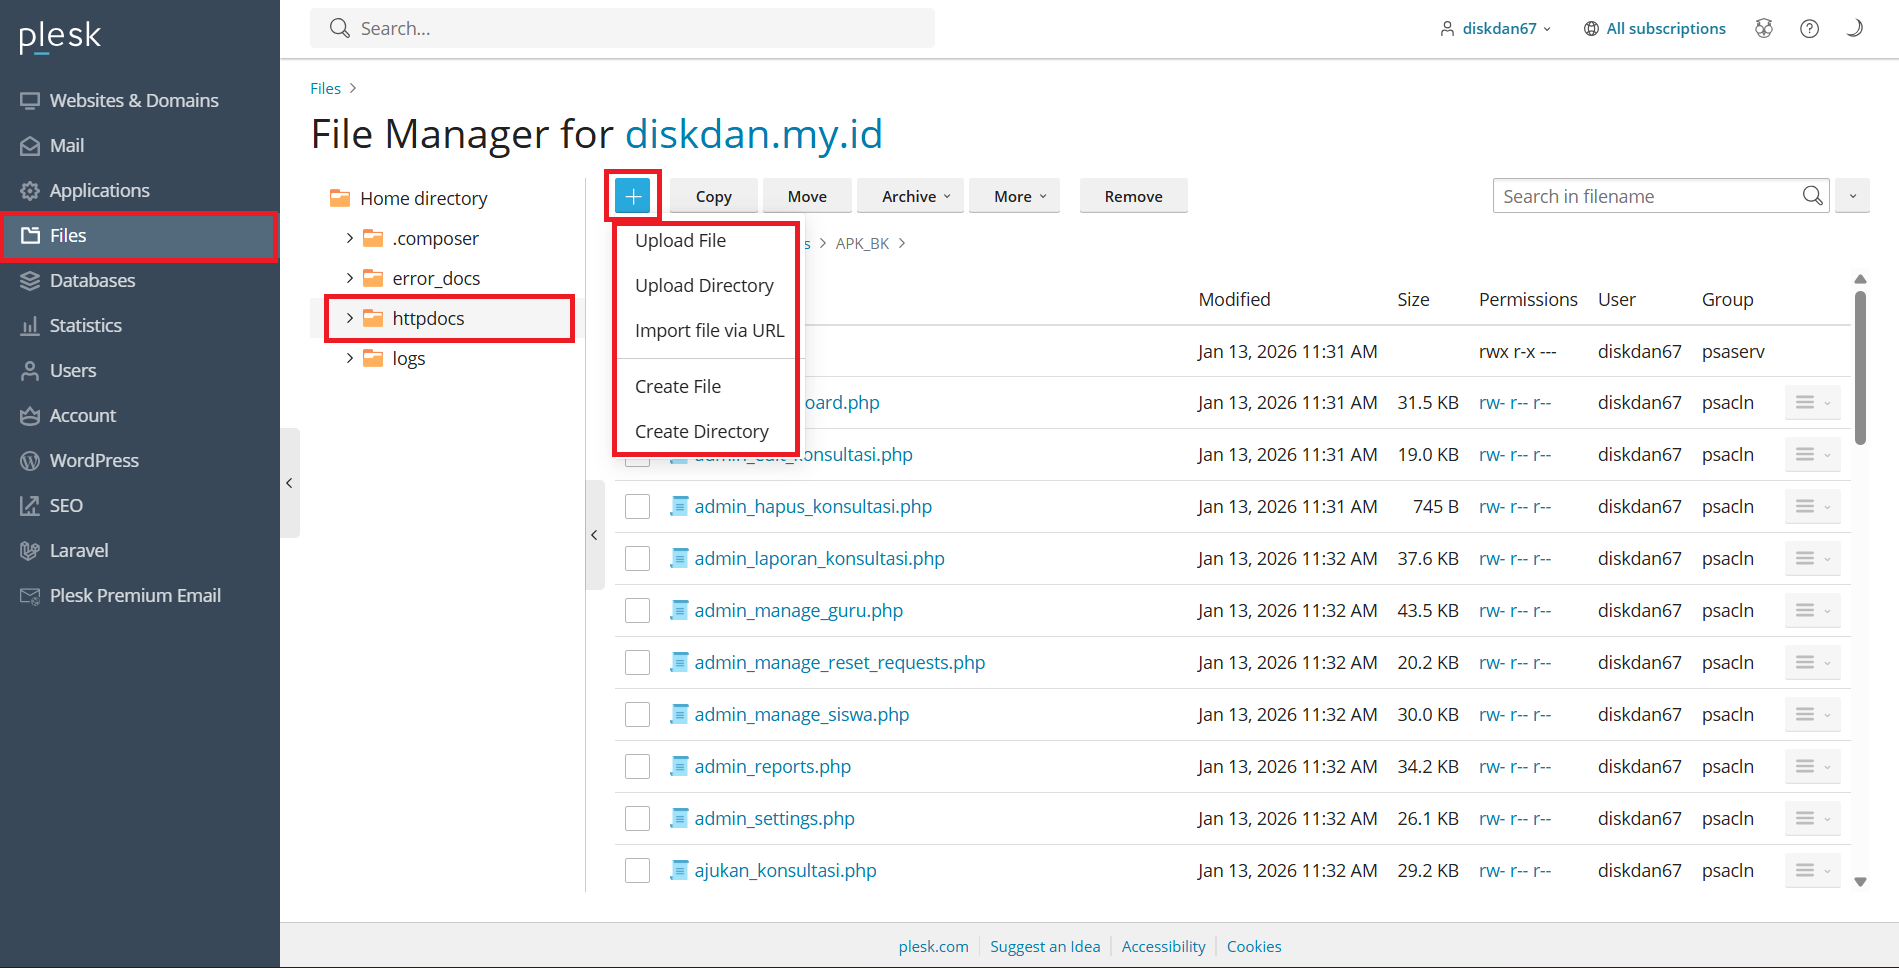Image resolution: width=1899 pixels, height=968 pixels.
Task: Select the admin_manage_guru.php checkbox
Action: pyautogui.click(x=637, y=611)
